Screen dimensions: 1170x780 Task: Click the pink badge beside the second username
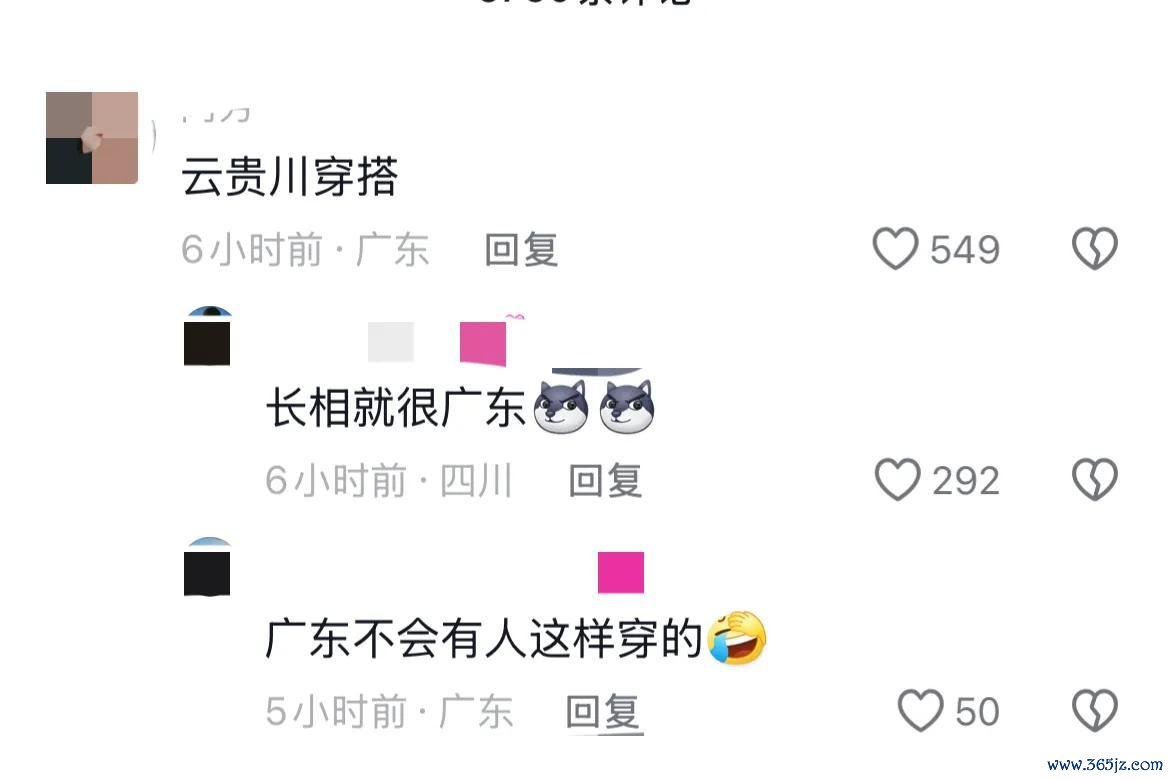coord(483,343)
